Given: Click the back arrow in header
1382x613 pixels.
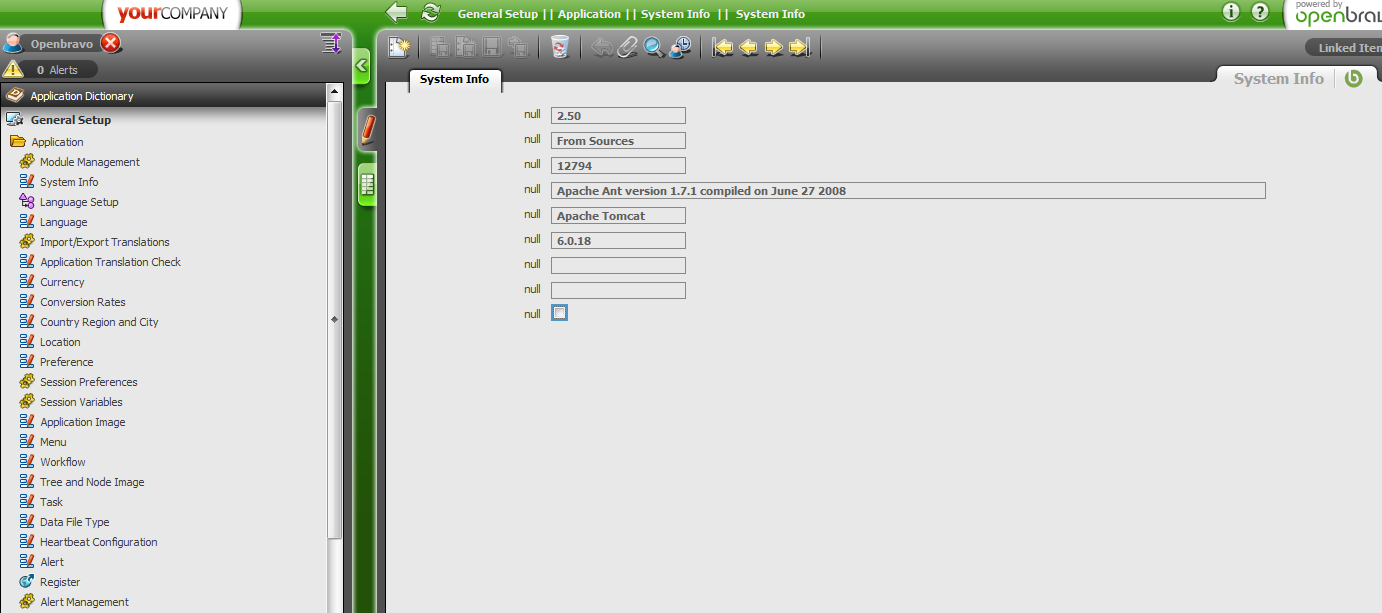Looking at the screenshot, I should click(397, 12).
